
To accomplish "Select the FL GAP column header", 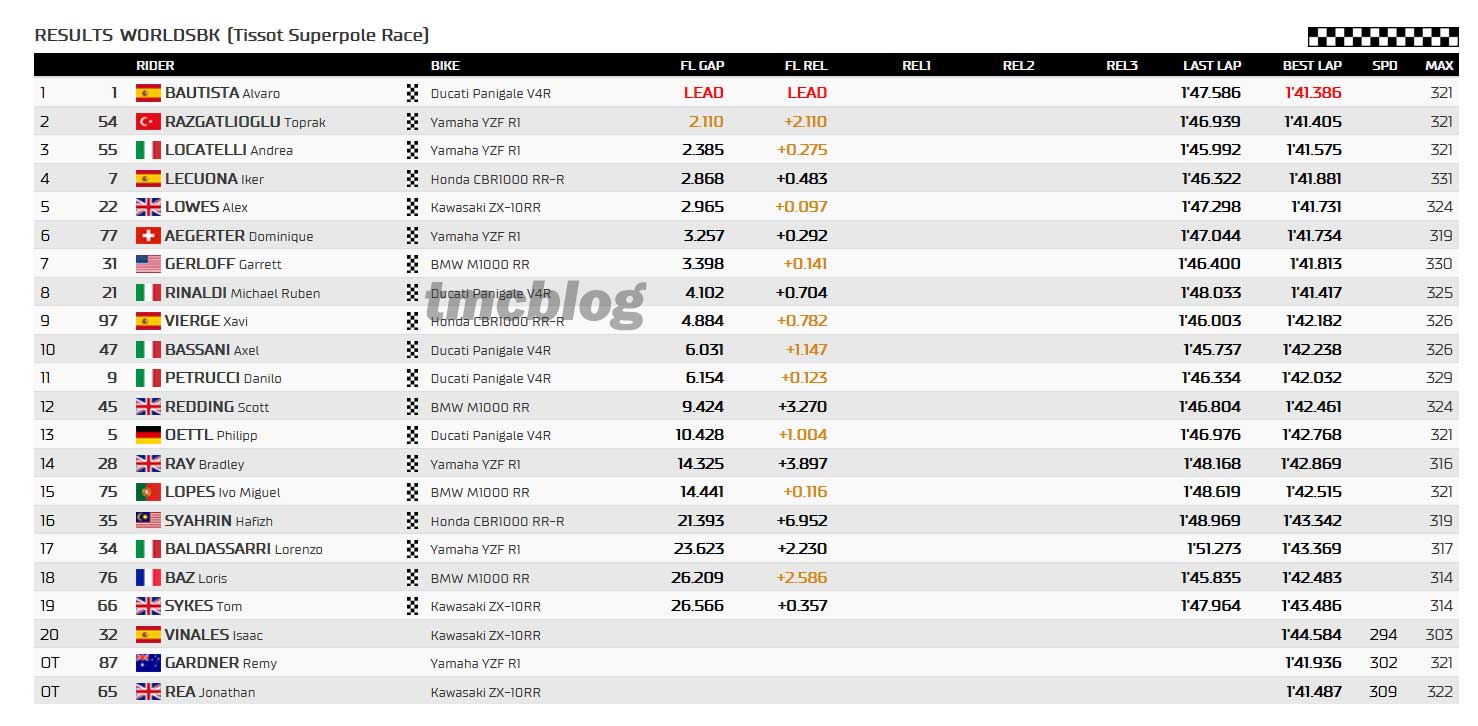I will coord(702,65).
